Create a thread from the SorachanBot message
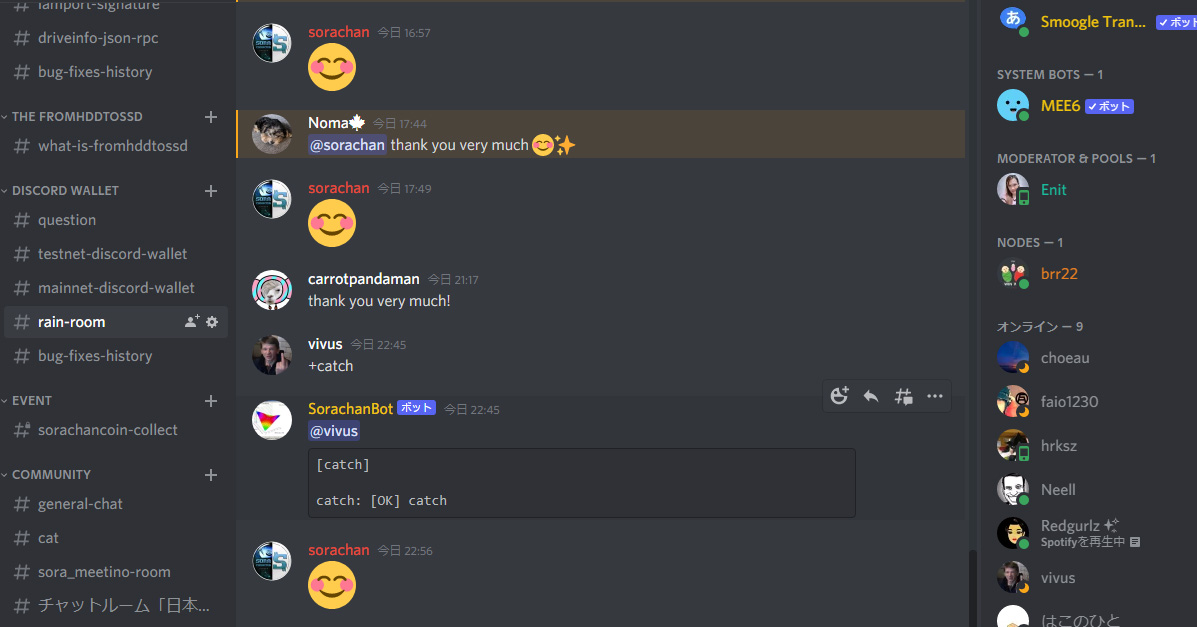 point(903,396)
